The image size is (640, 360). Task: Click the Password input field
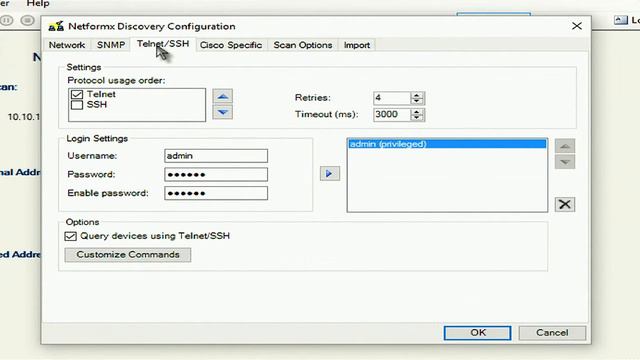click(x=216, y=174)
